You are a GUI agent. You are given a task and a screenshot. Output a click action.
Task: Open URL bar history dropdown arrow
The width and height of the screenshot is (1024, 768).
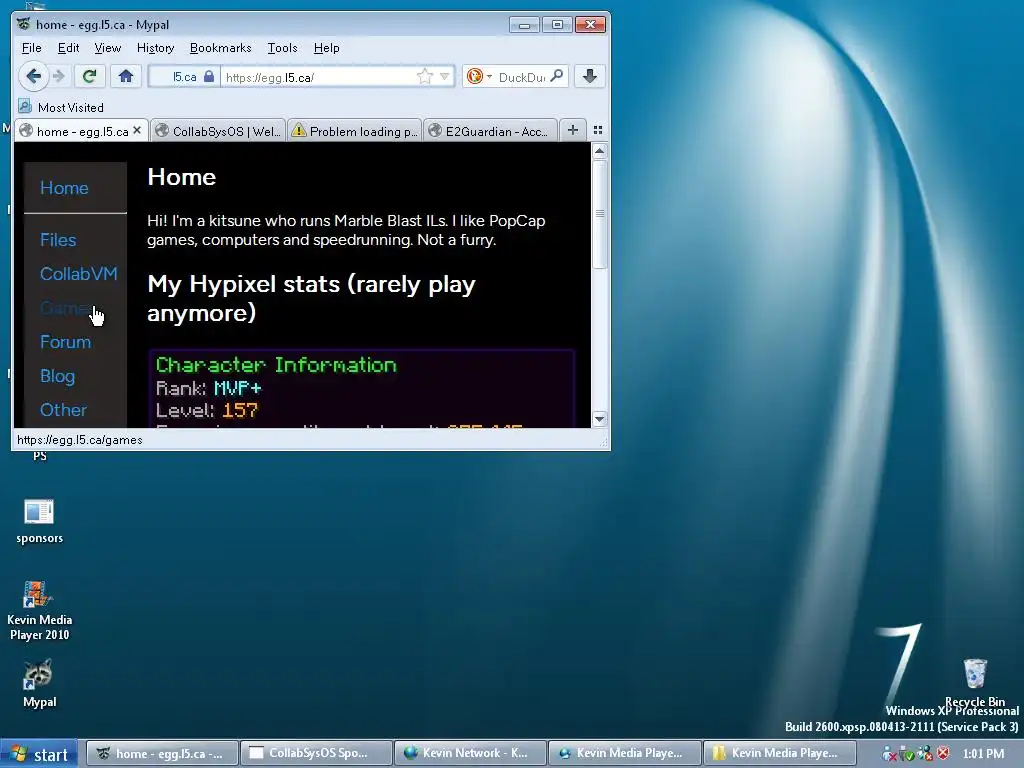coord(445,76)
